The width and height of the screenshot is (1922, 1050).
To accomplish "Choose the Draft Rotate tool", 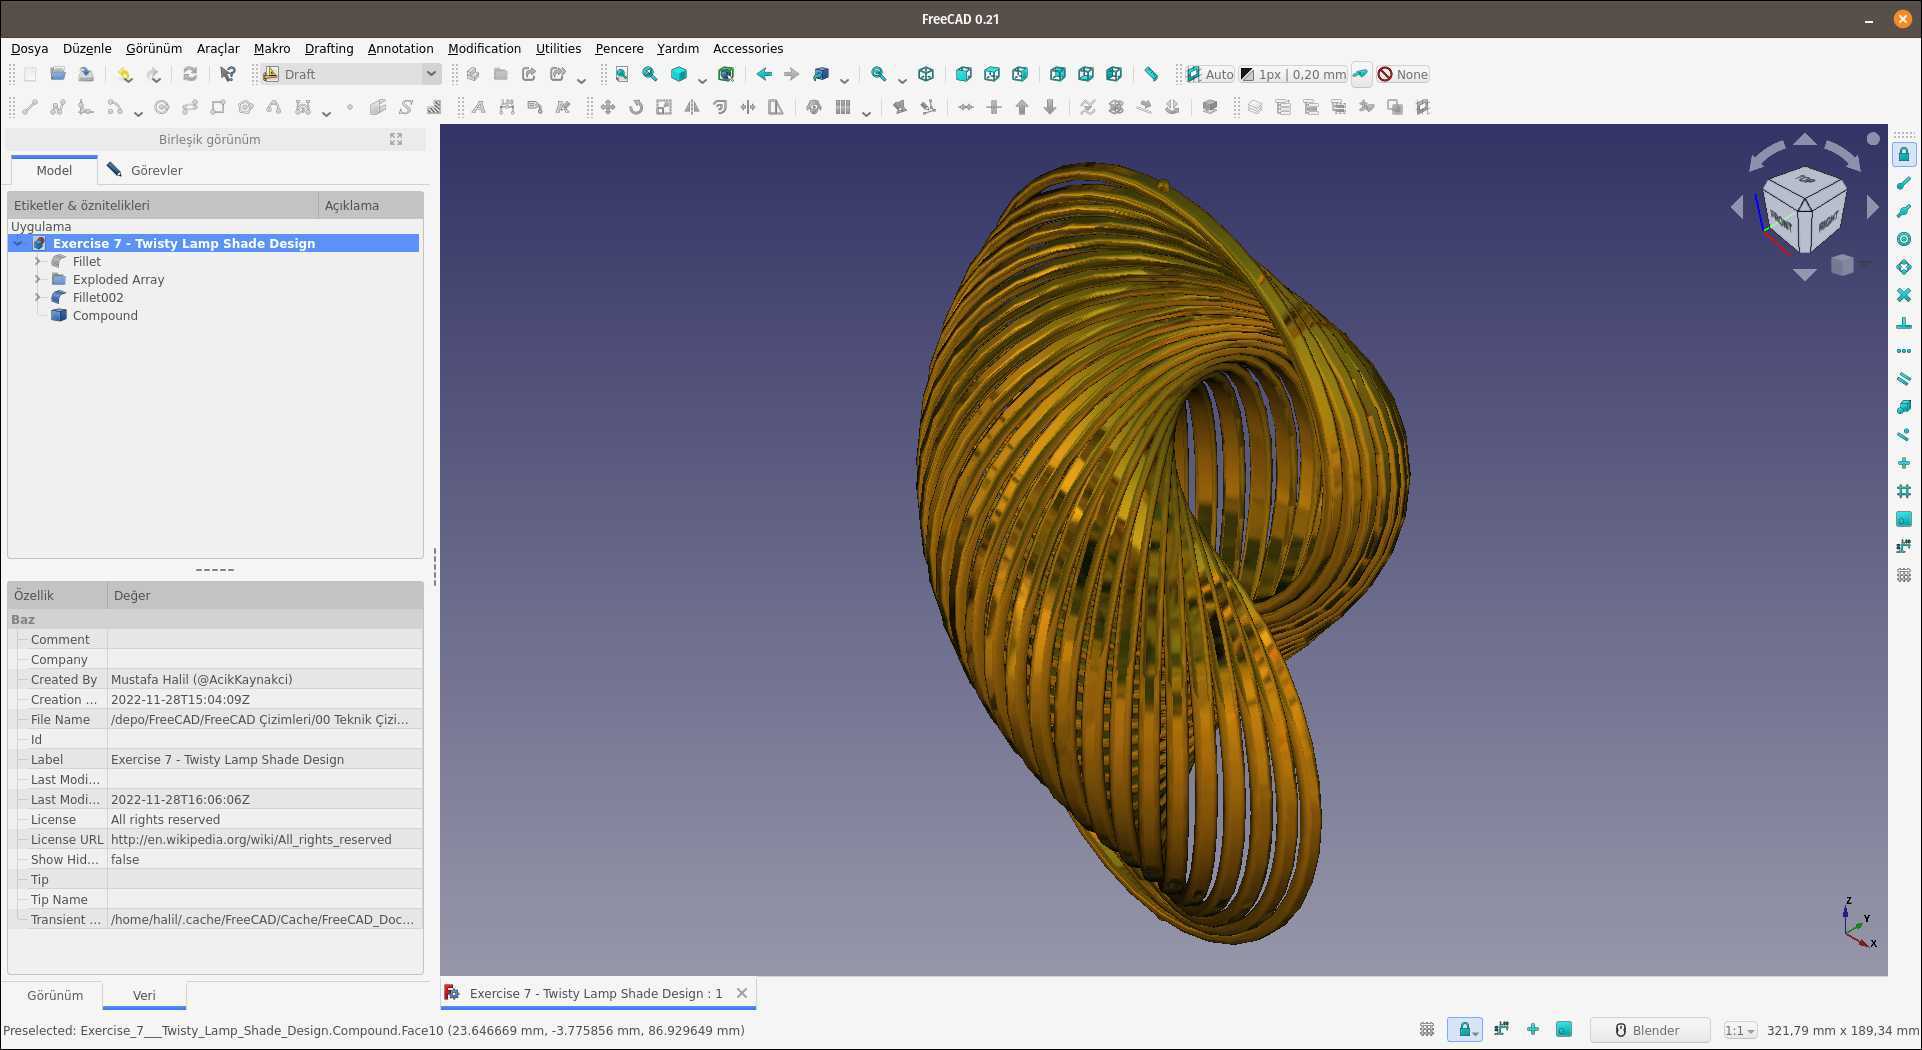I will 635,107.
